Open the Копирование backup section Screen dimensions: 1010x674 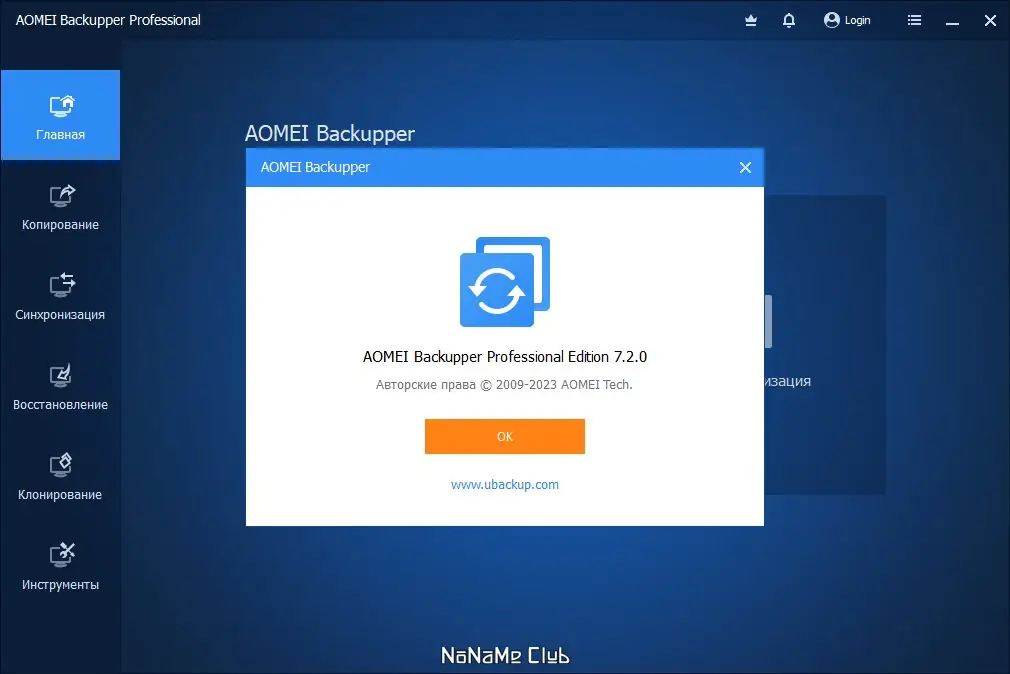[60, 206]
